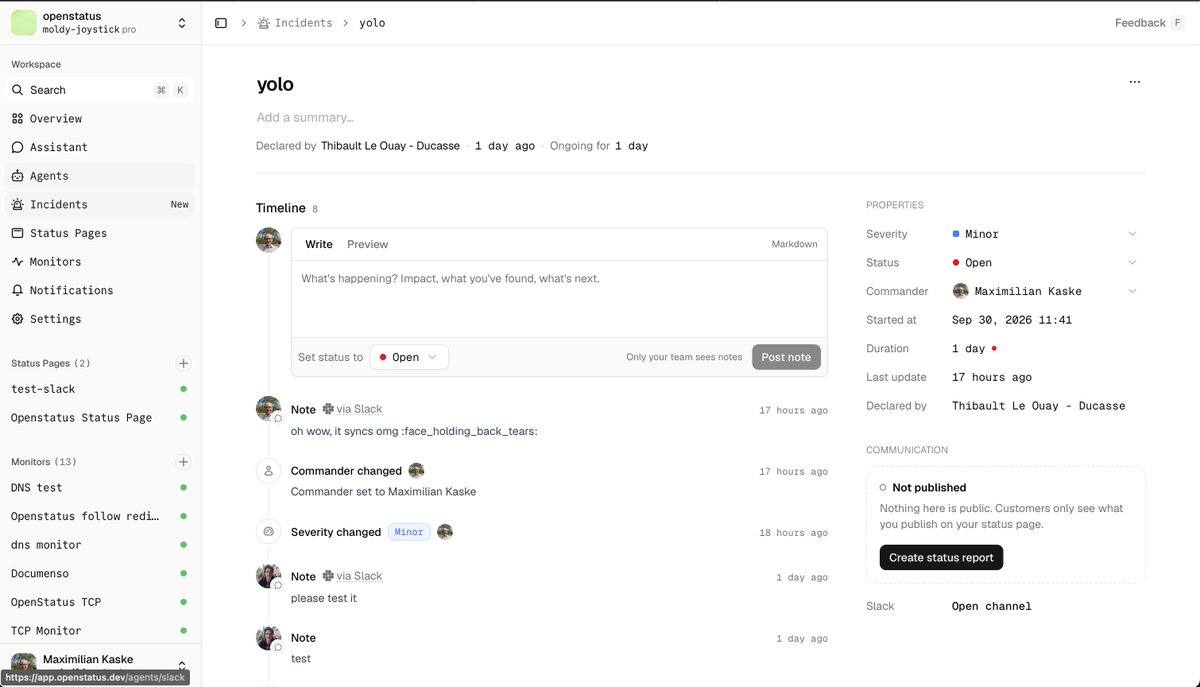1200x687 pixels.
Task: Click the Settings gear icon
Action: click(17, 319)
